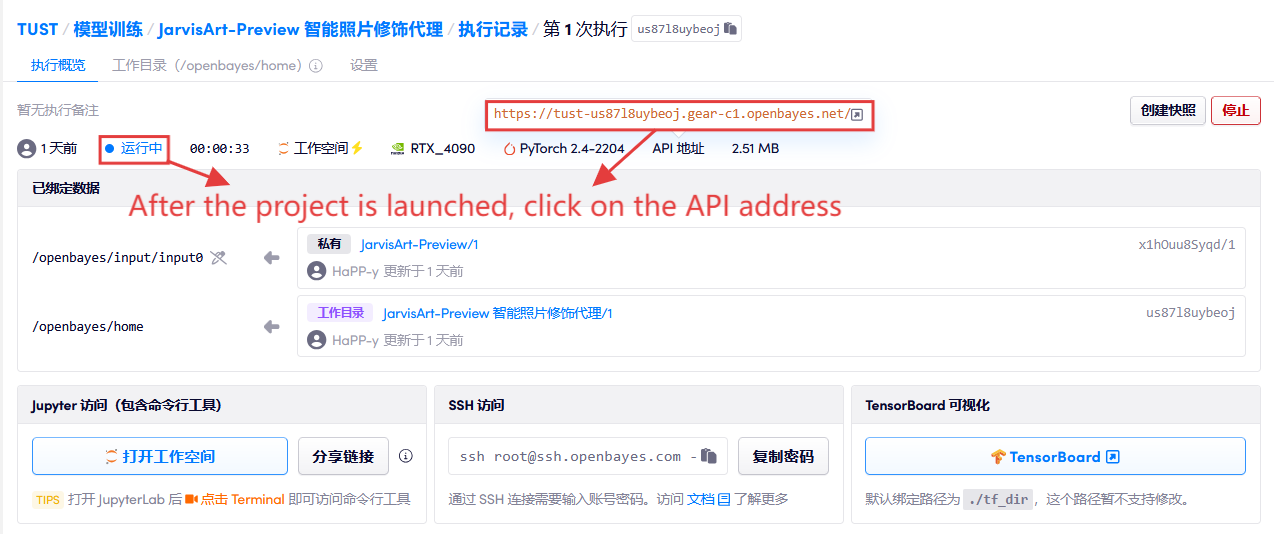
Task: Switch to the 设置 tab
Action: coord(364,66)
